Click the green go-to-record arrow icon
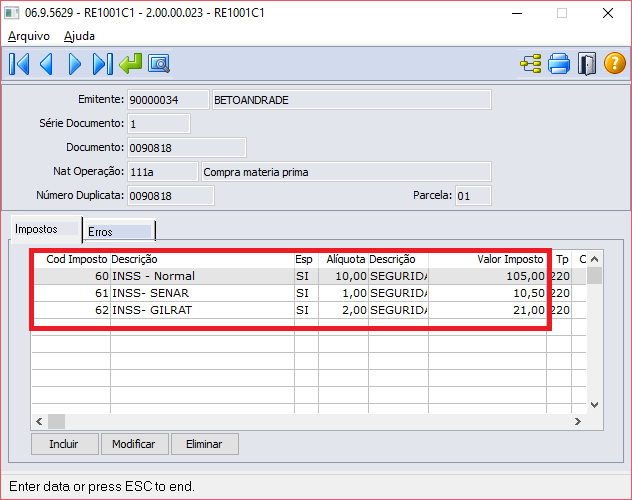632x500 pixels. (x=131, y=64)
